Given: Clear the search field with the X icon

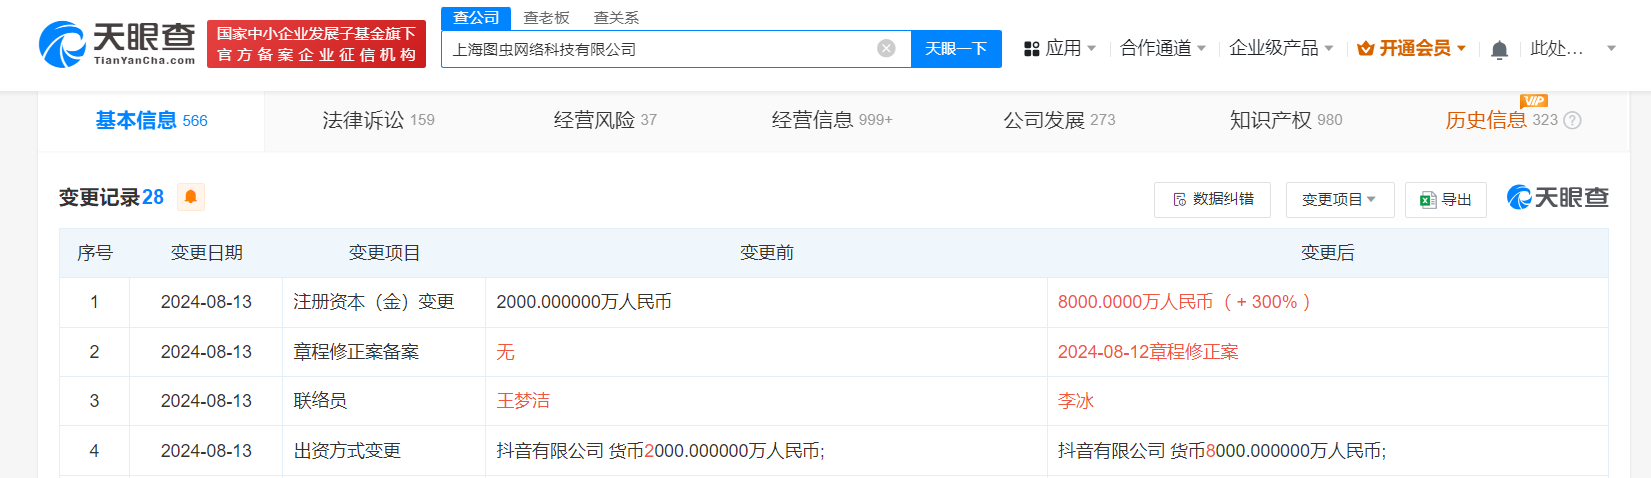Looking at the screenshot, I should point(886,48).
